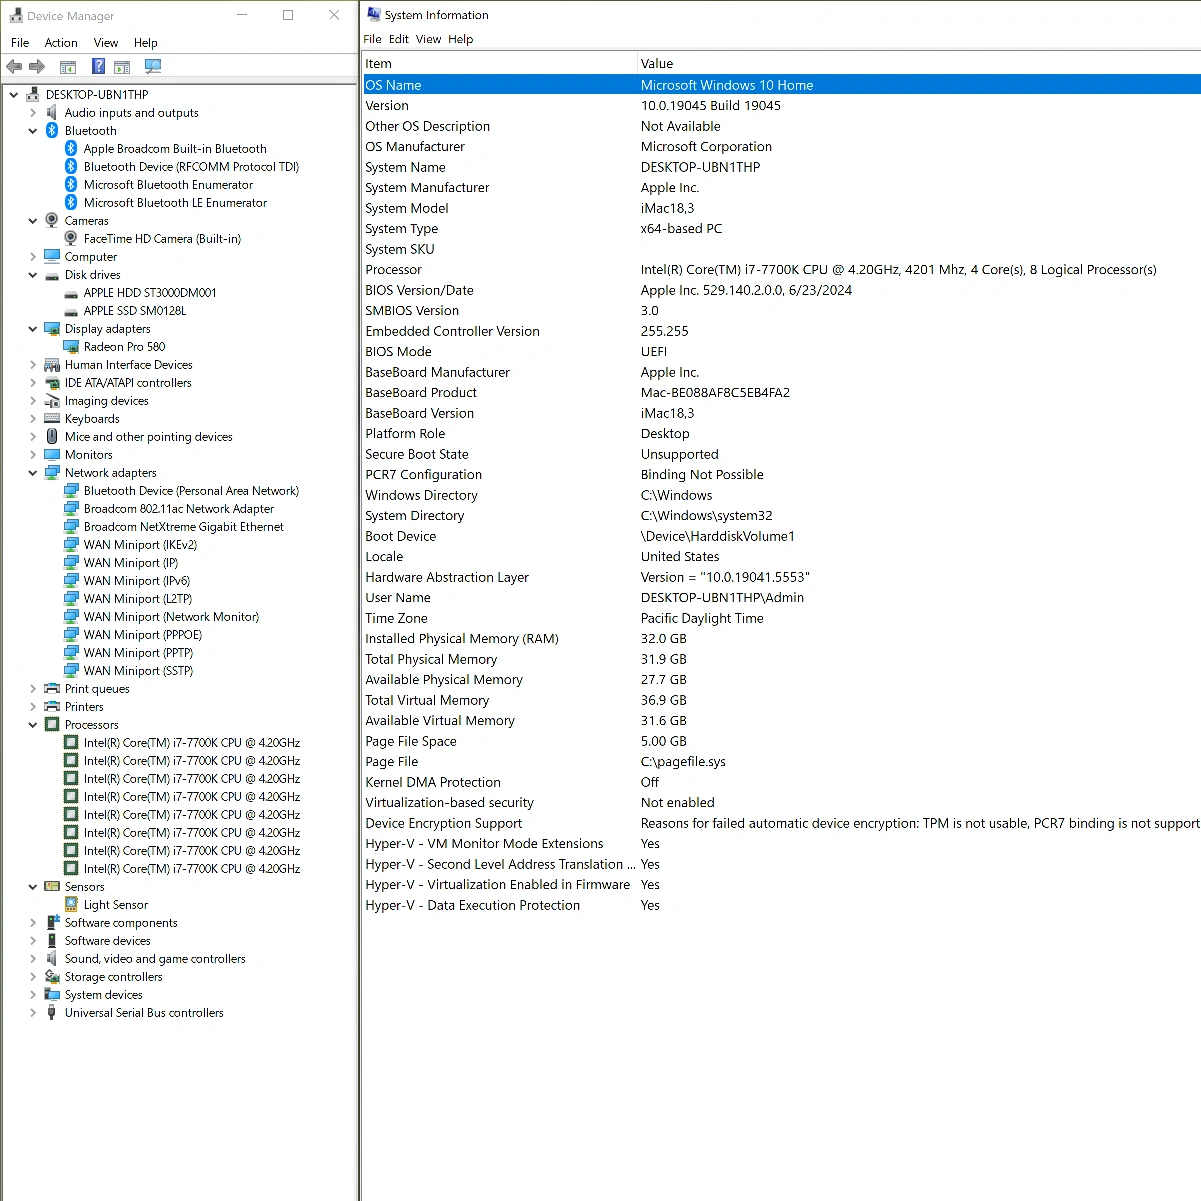Screen dimensions: 1201x1201
Task: Click the Network adapters category icon
Action: [52, 473]
